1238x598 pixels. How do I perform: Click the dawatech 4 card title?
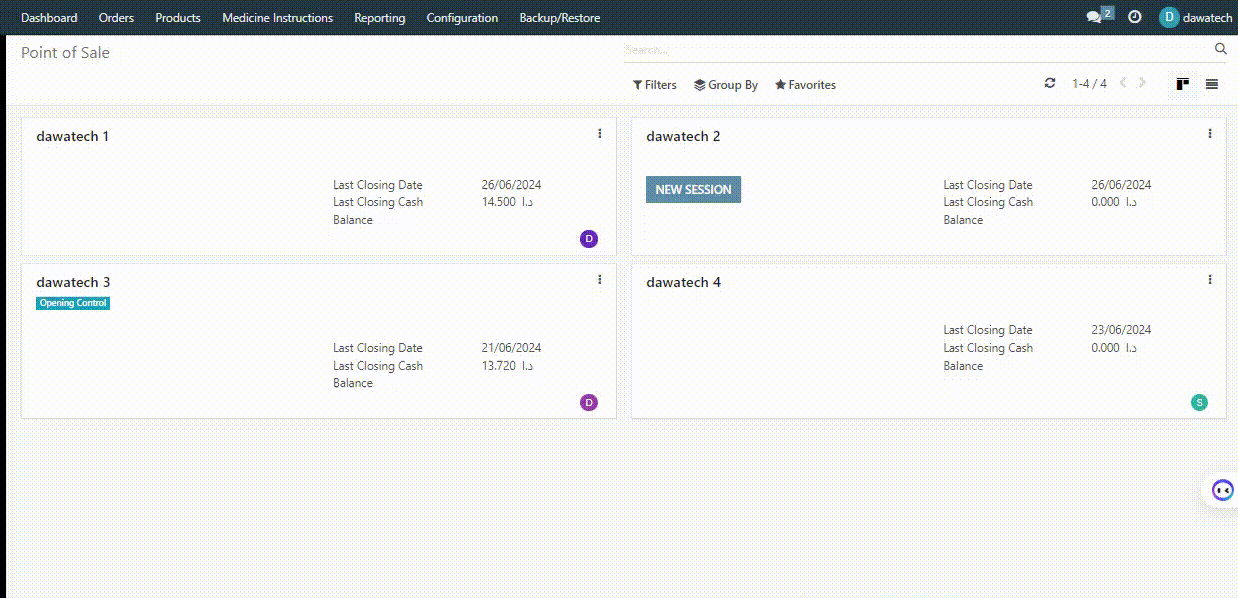click(683, 282)
